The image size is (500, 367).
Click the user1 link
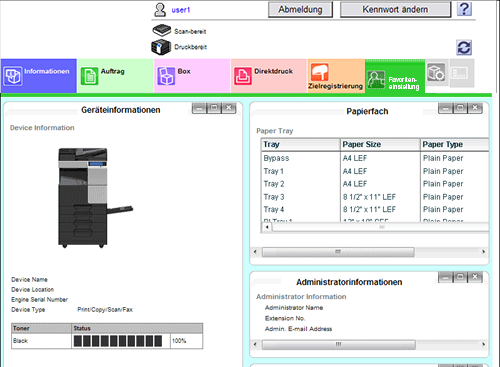pyautogui.click(x=181, y=10)
